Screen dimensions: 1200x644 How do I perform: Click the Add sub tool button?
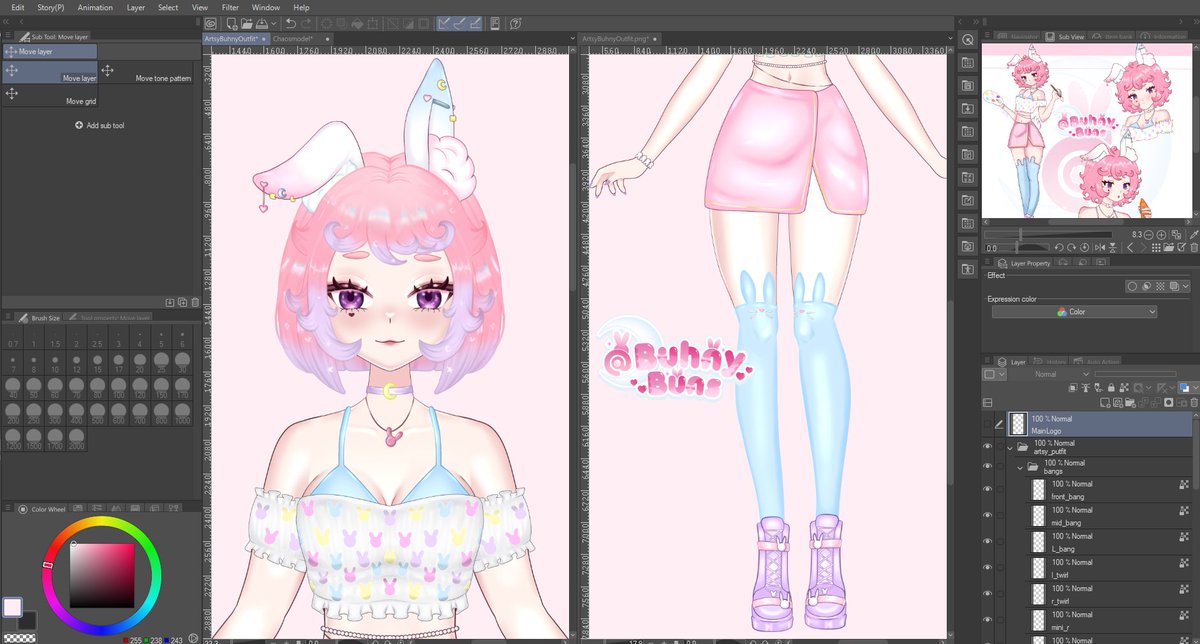[100, 124]
